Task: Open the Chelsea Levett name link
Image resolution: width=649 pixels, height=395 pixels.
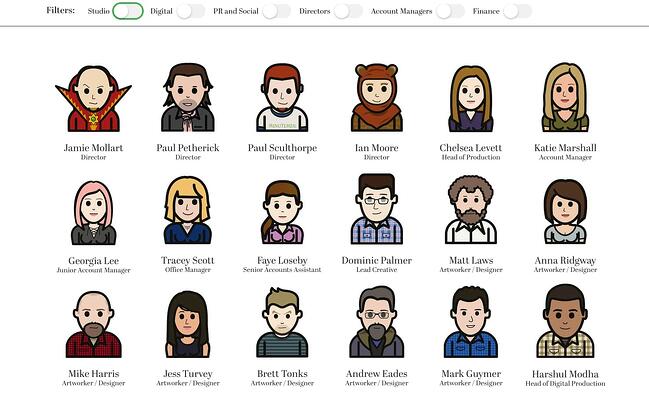Action: pos(471,148)
